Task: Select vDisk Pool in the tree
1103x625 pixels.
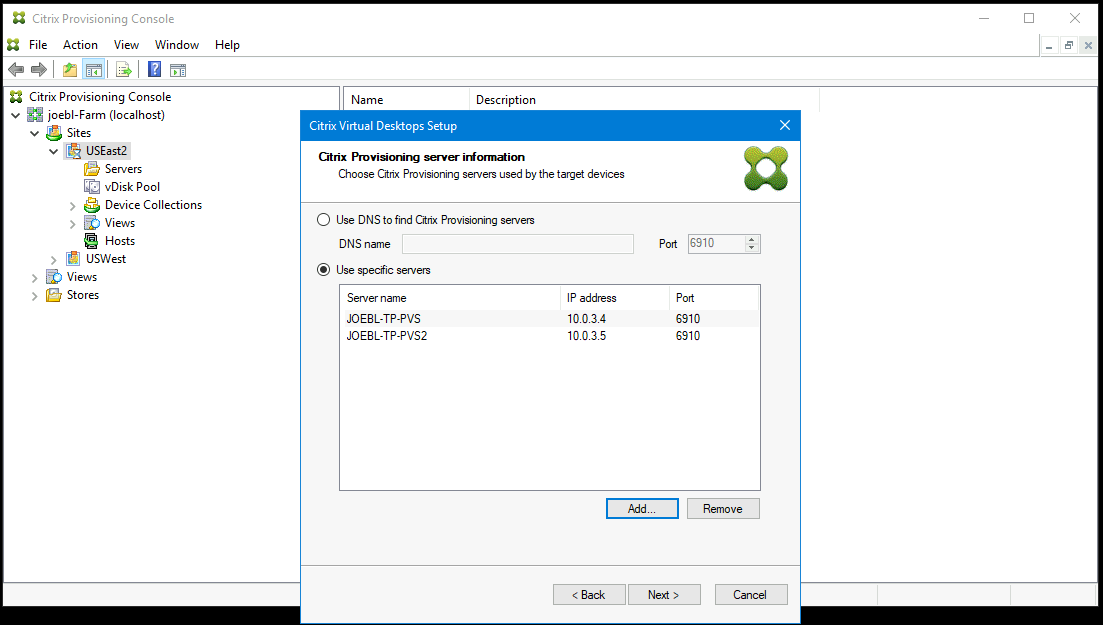Action: [x=132, y=187]
